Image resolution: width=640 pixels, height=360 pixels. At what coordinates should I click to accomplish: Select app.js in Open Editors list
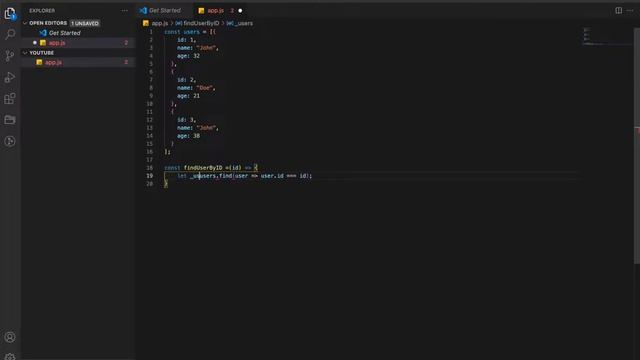(57, 43)
